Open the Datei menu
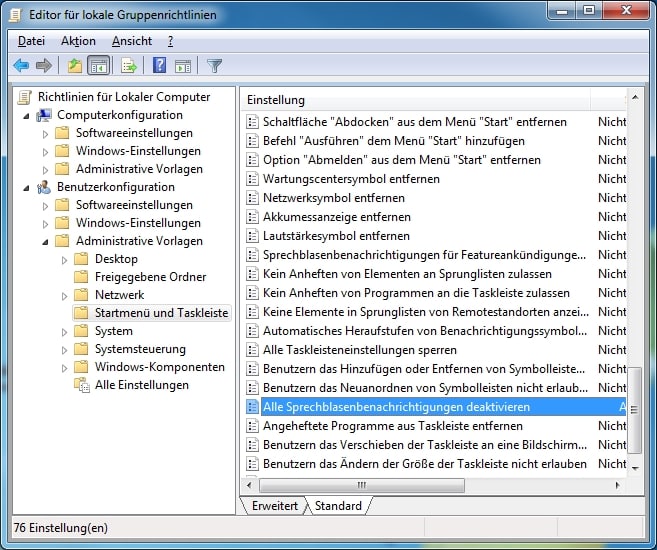 tap(31, 41)
